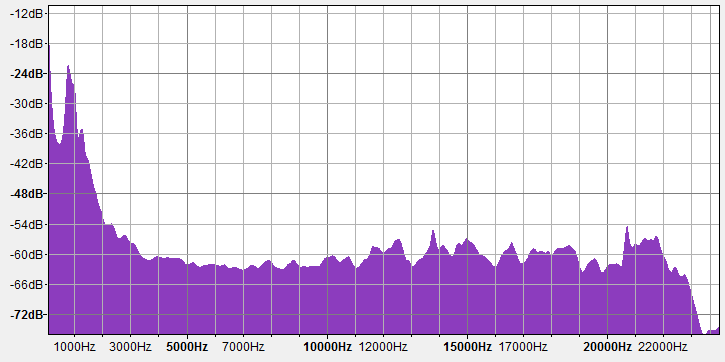The width and height of the screenshot is (725, 362).
Task: Click the 7000Hz frequency label
Action: click(243, 347)
